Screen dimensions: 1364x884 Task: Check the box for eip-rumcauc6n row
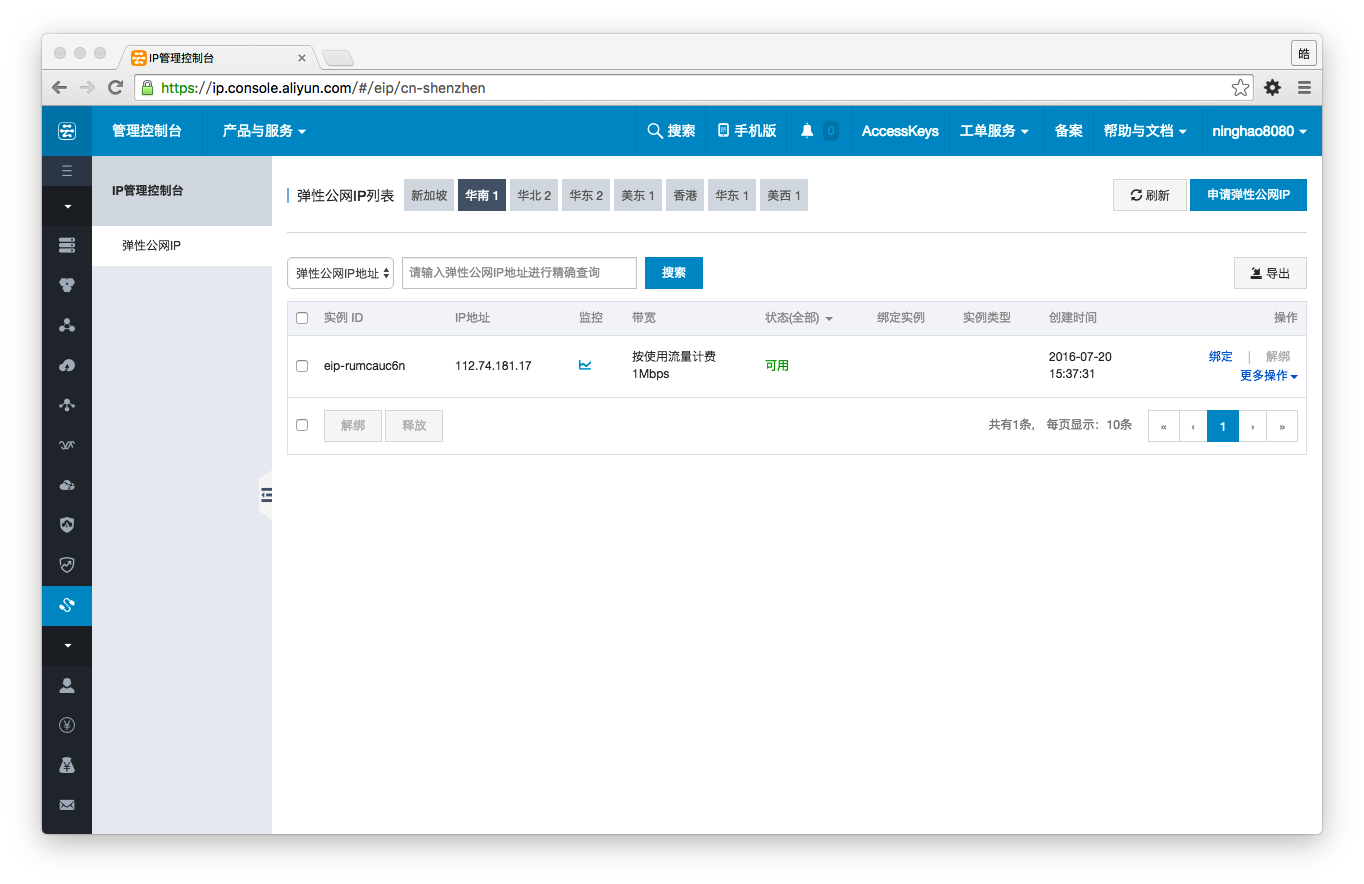[x=302, y=366]
